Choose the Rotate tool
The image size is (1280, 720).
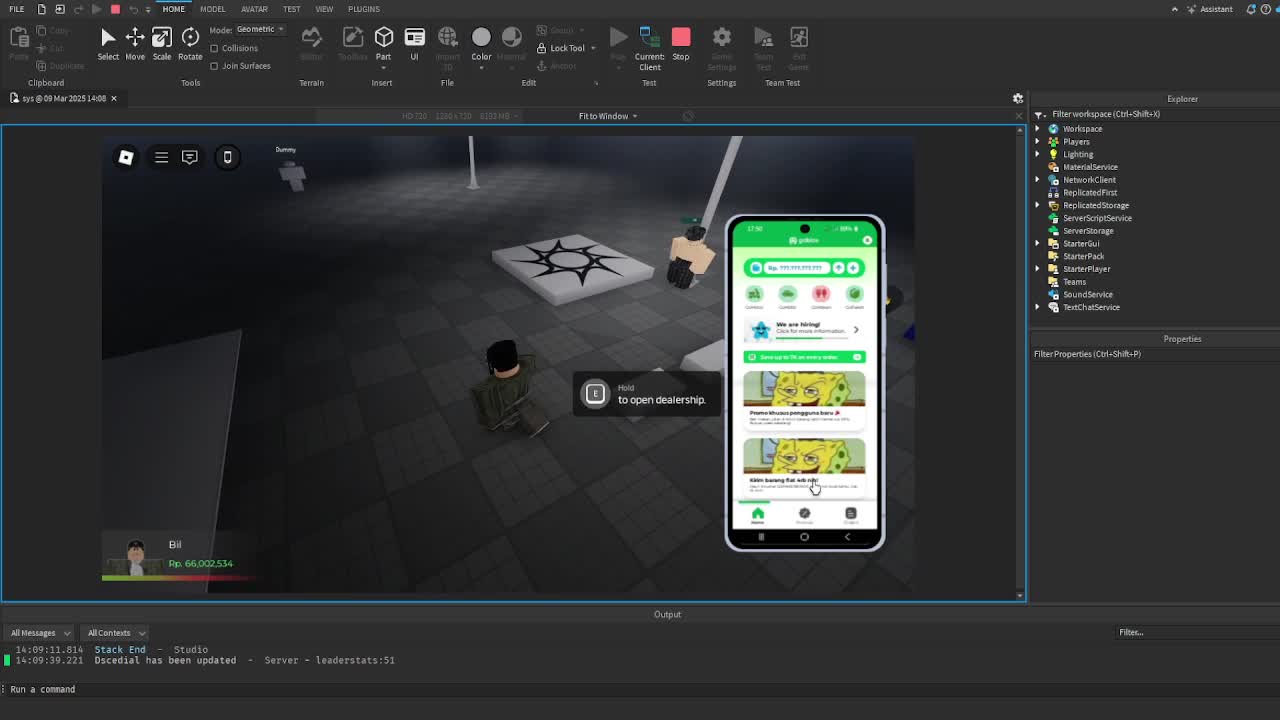pos(190,43)
